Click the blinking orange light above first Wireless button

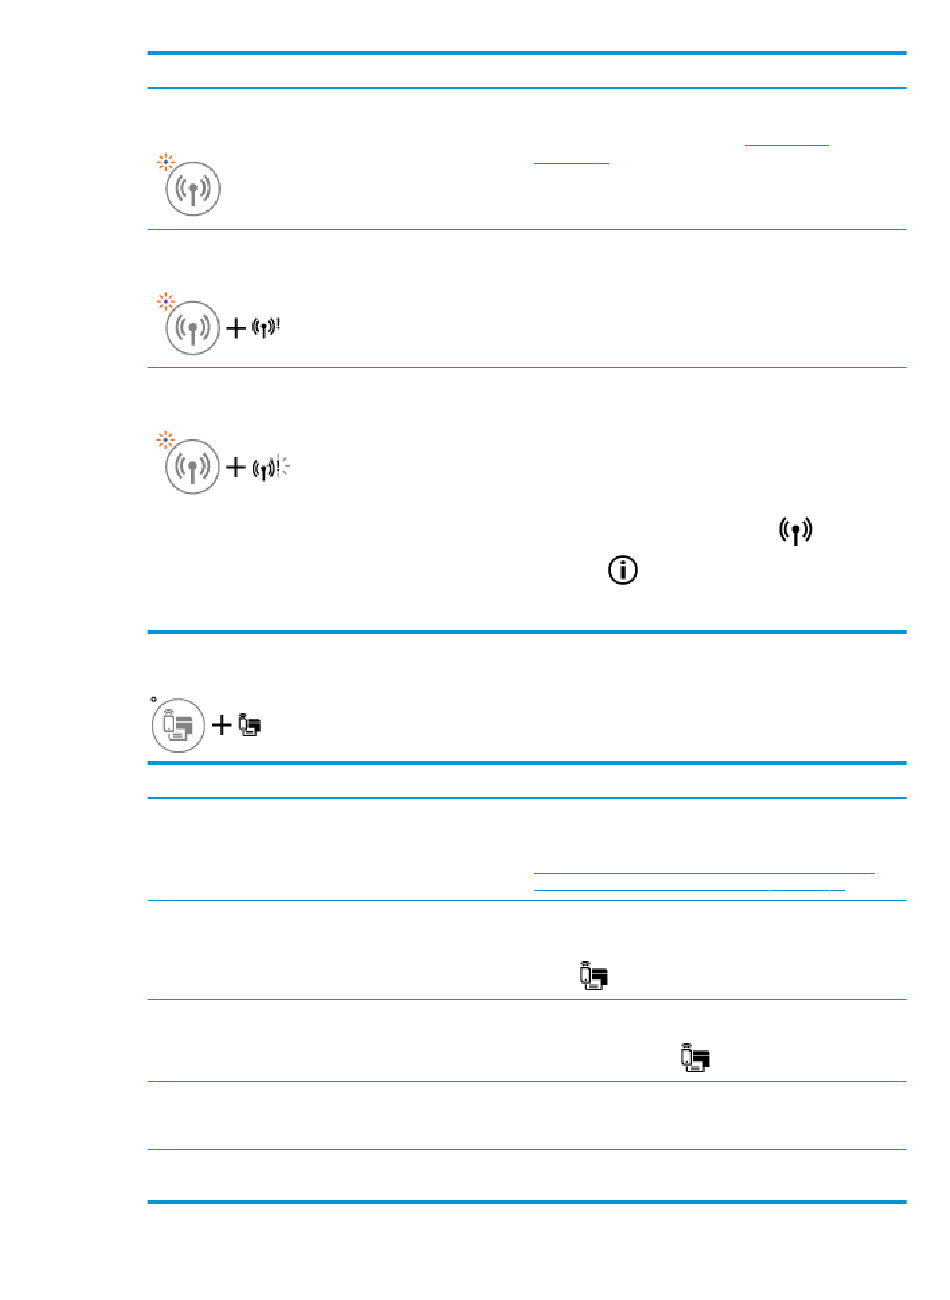coord(166,162)
